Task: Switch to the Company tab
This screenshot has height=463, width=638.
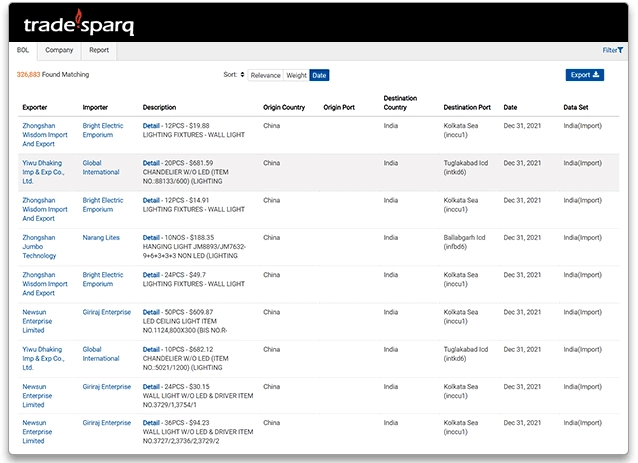Action: (x=59, y=50)
